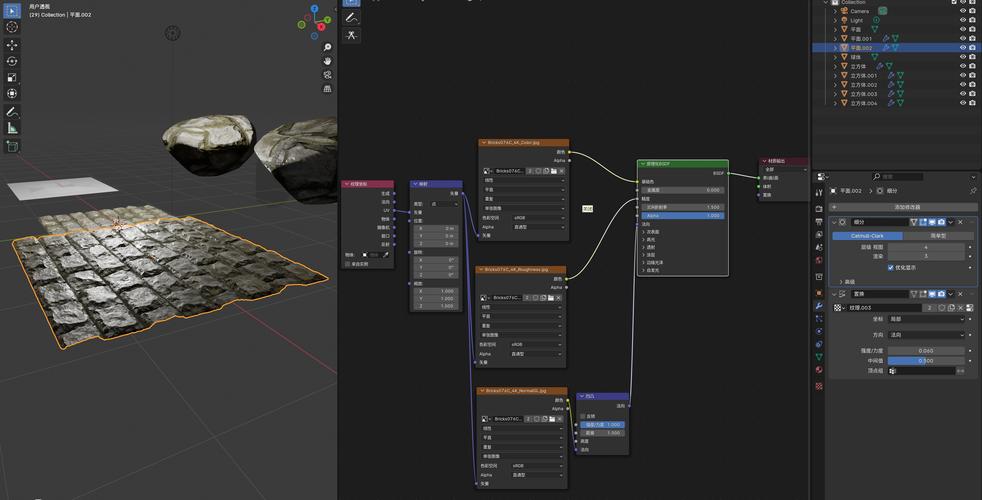The width and height of the screenshot is (982, 500).
Task: Click the 添加修改器 button
Action: coord(904,207)
